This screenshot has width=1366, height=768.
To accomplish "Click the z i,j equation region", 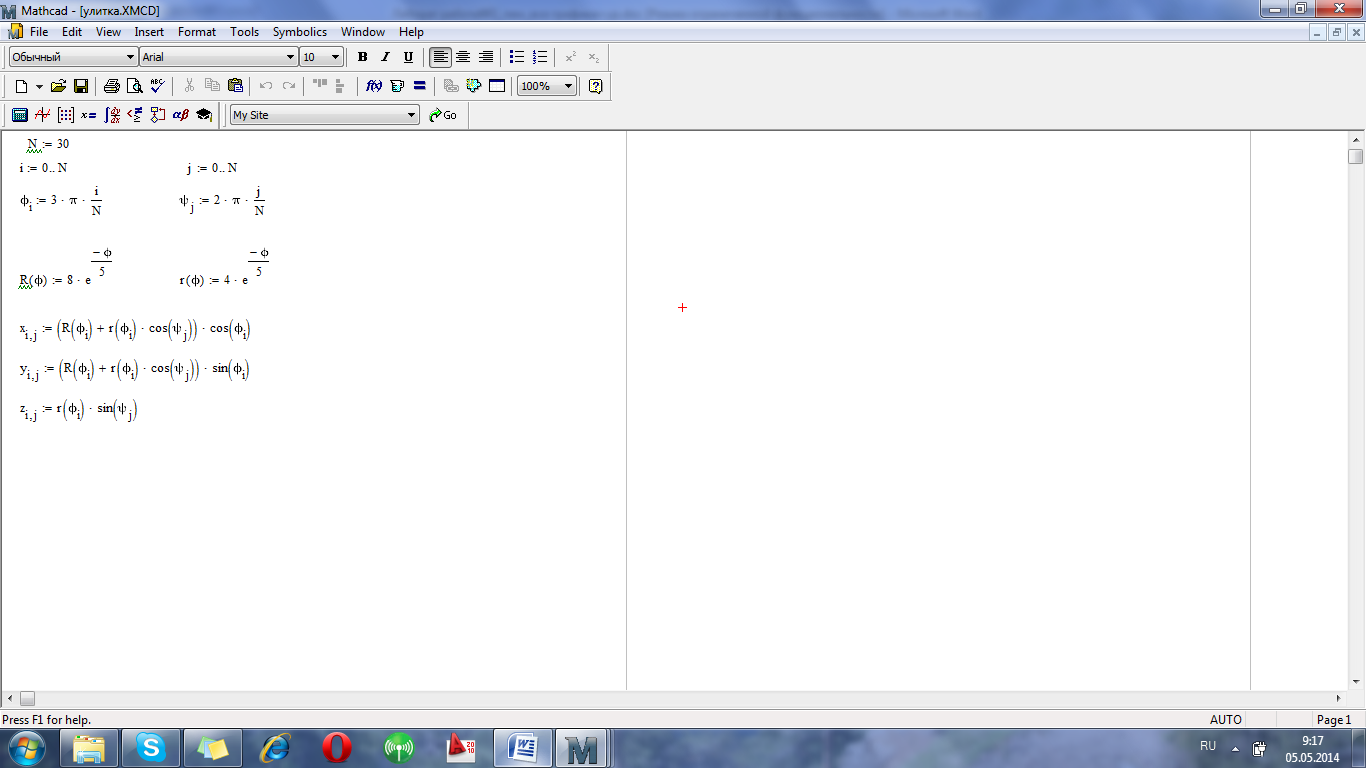I will (x=78, y=410).
